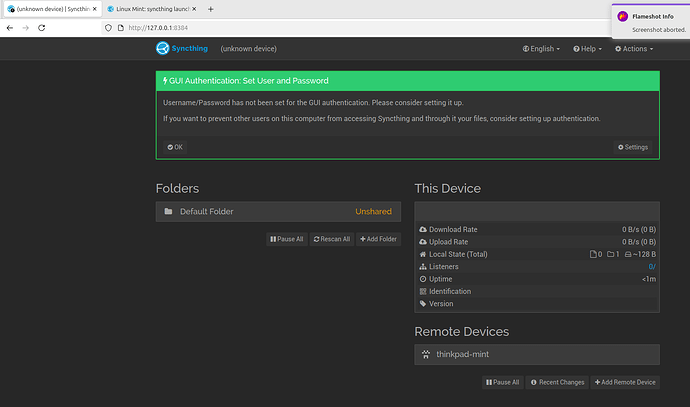Click the Uptime value <1m
Image resolution: width=690 pixels, height=407 pixels.
tap(649, 279)
